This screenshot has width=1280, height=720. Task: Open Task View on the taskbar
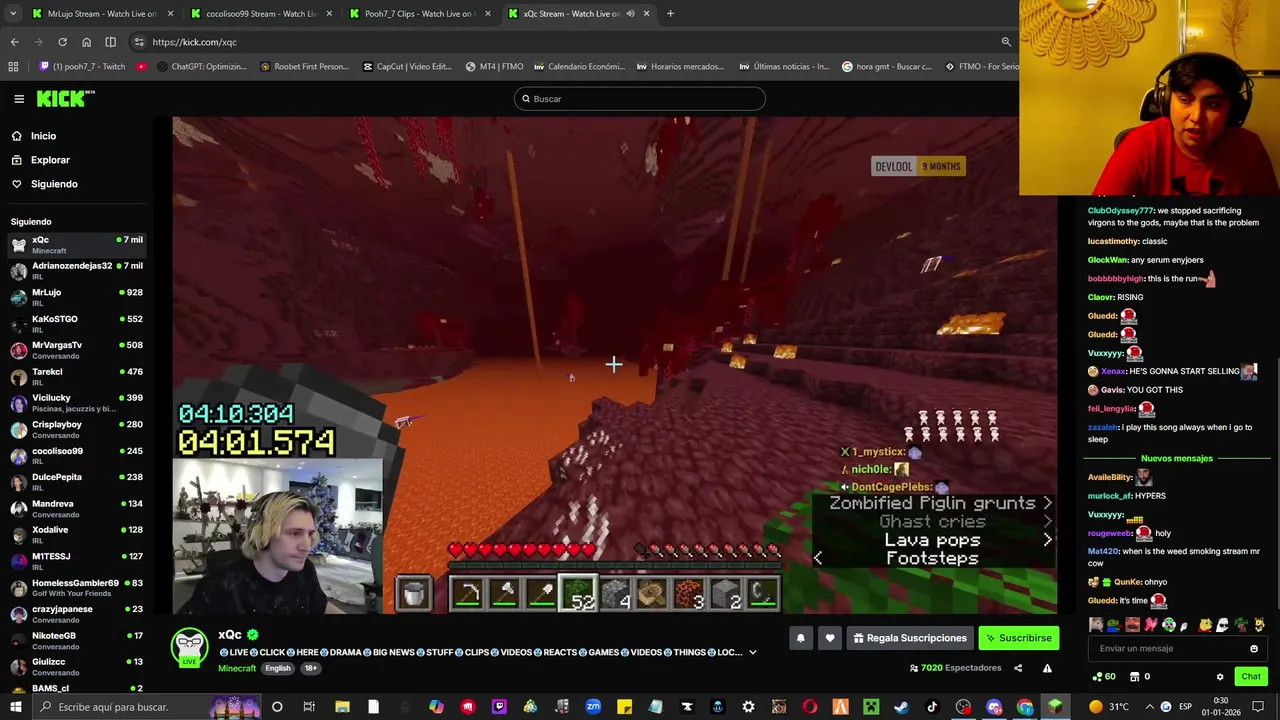[x=309, y=707]
